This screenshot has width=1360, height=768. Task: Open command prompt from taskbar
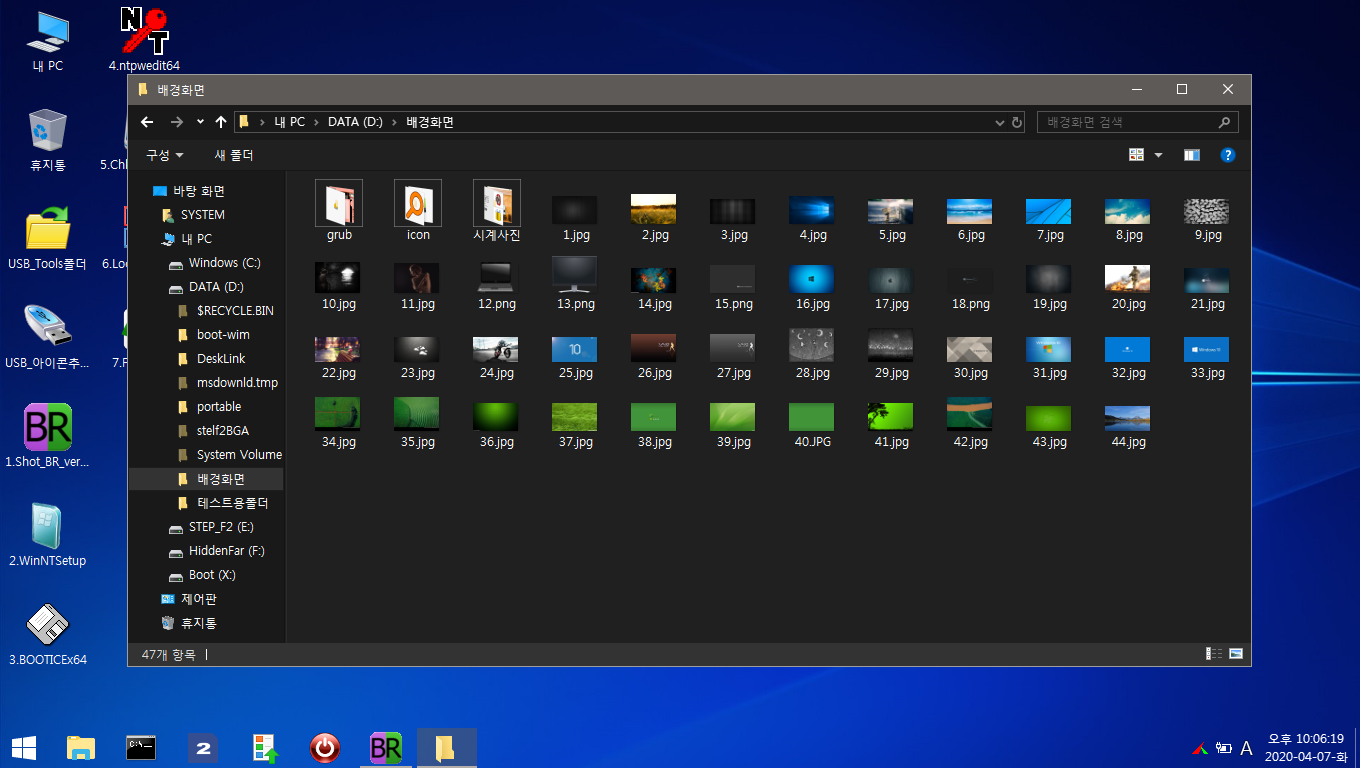(x=141, y=747)
